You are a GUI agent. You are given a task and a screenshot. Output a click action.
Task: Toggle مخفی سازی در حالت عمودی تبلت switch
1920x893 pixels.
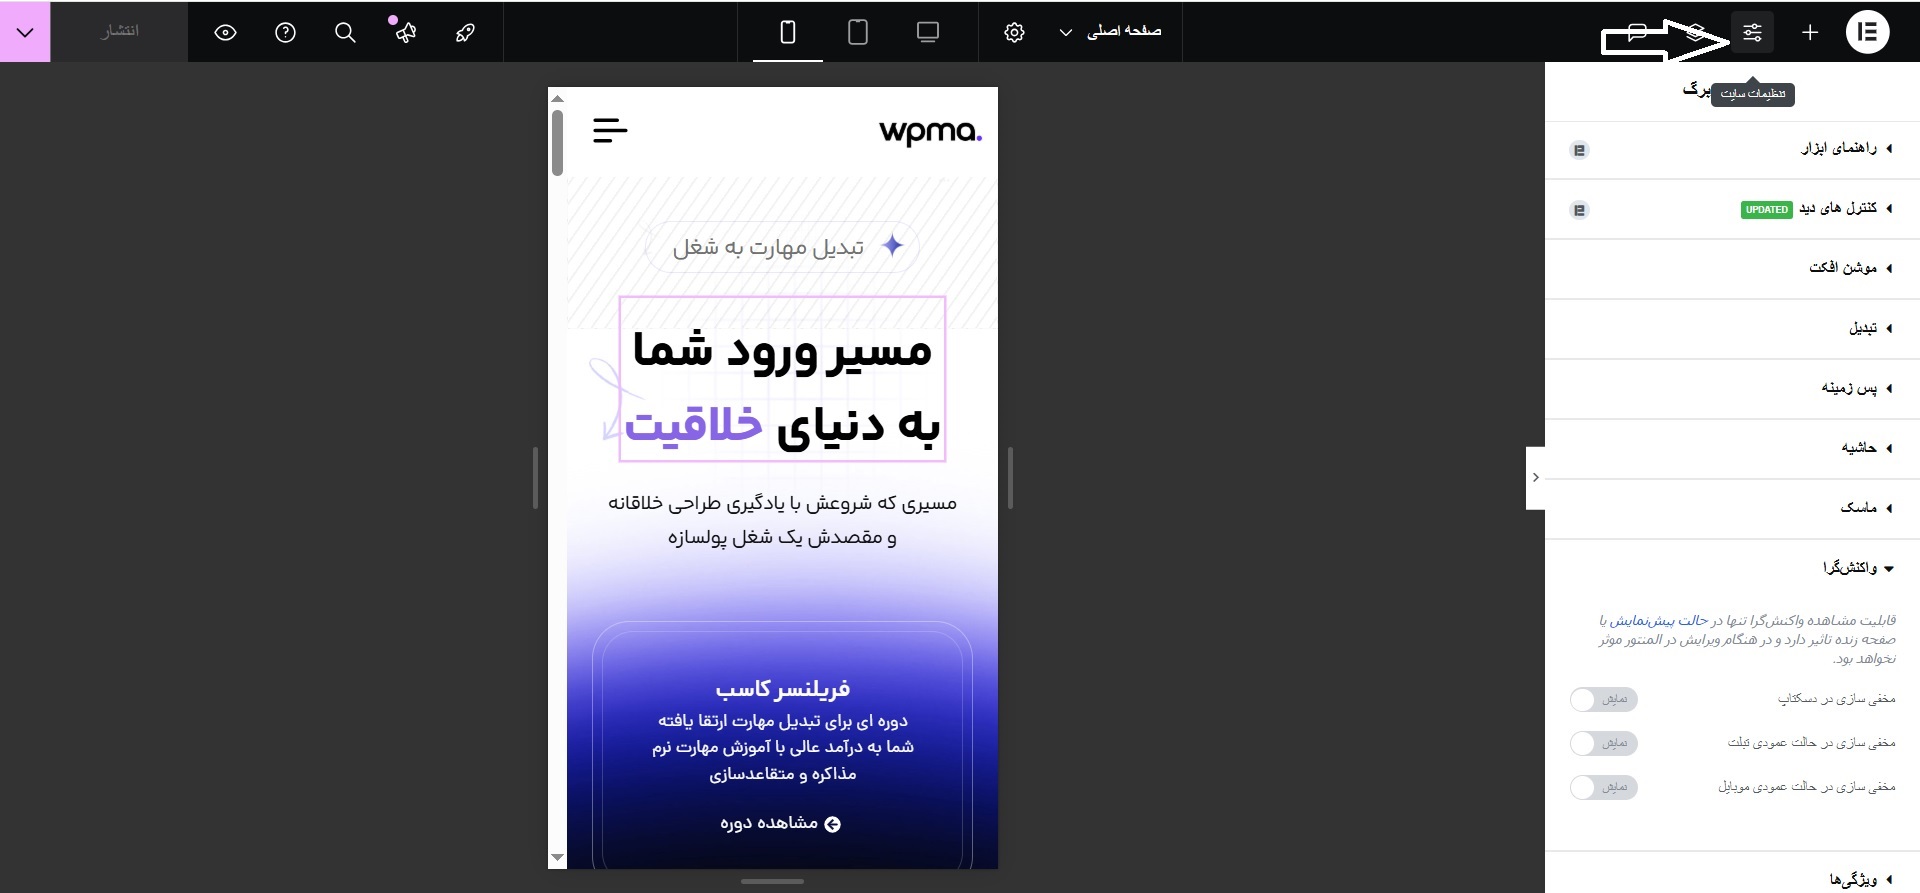click(1603, 743)
